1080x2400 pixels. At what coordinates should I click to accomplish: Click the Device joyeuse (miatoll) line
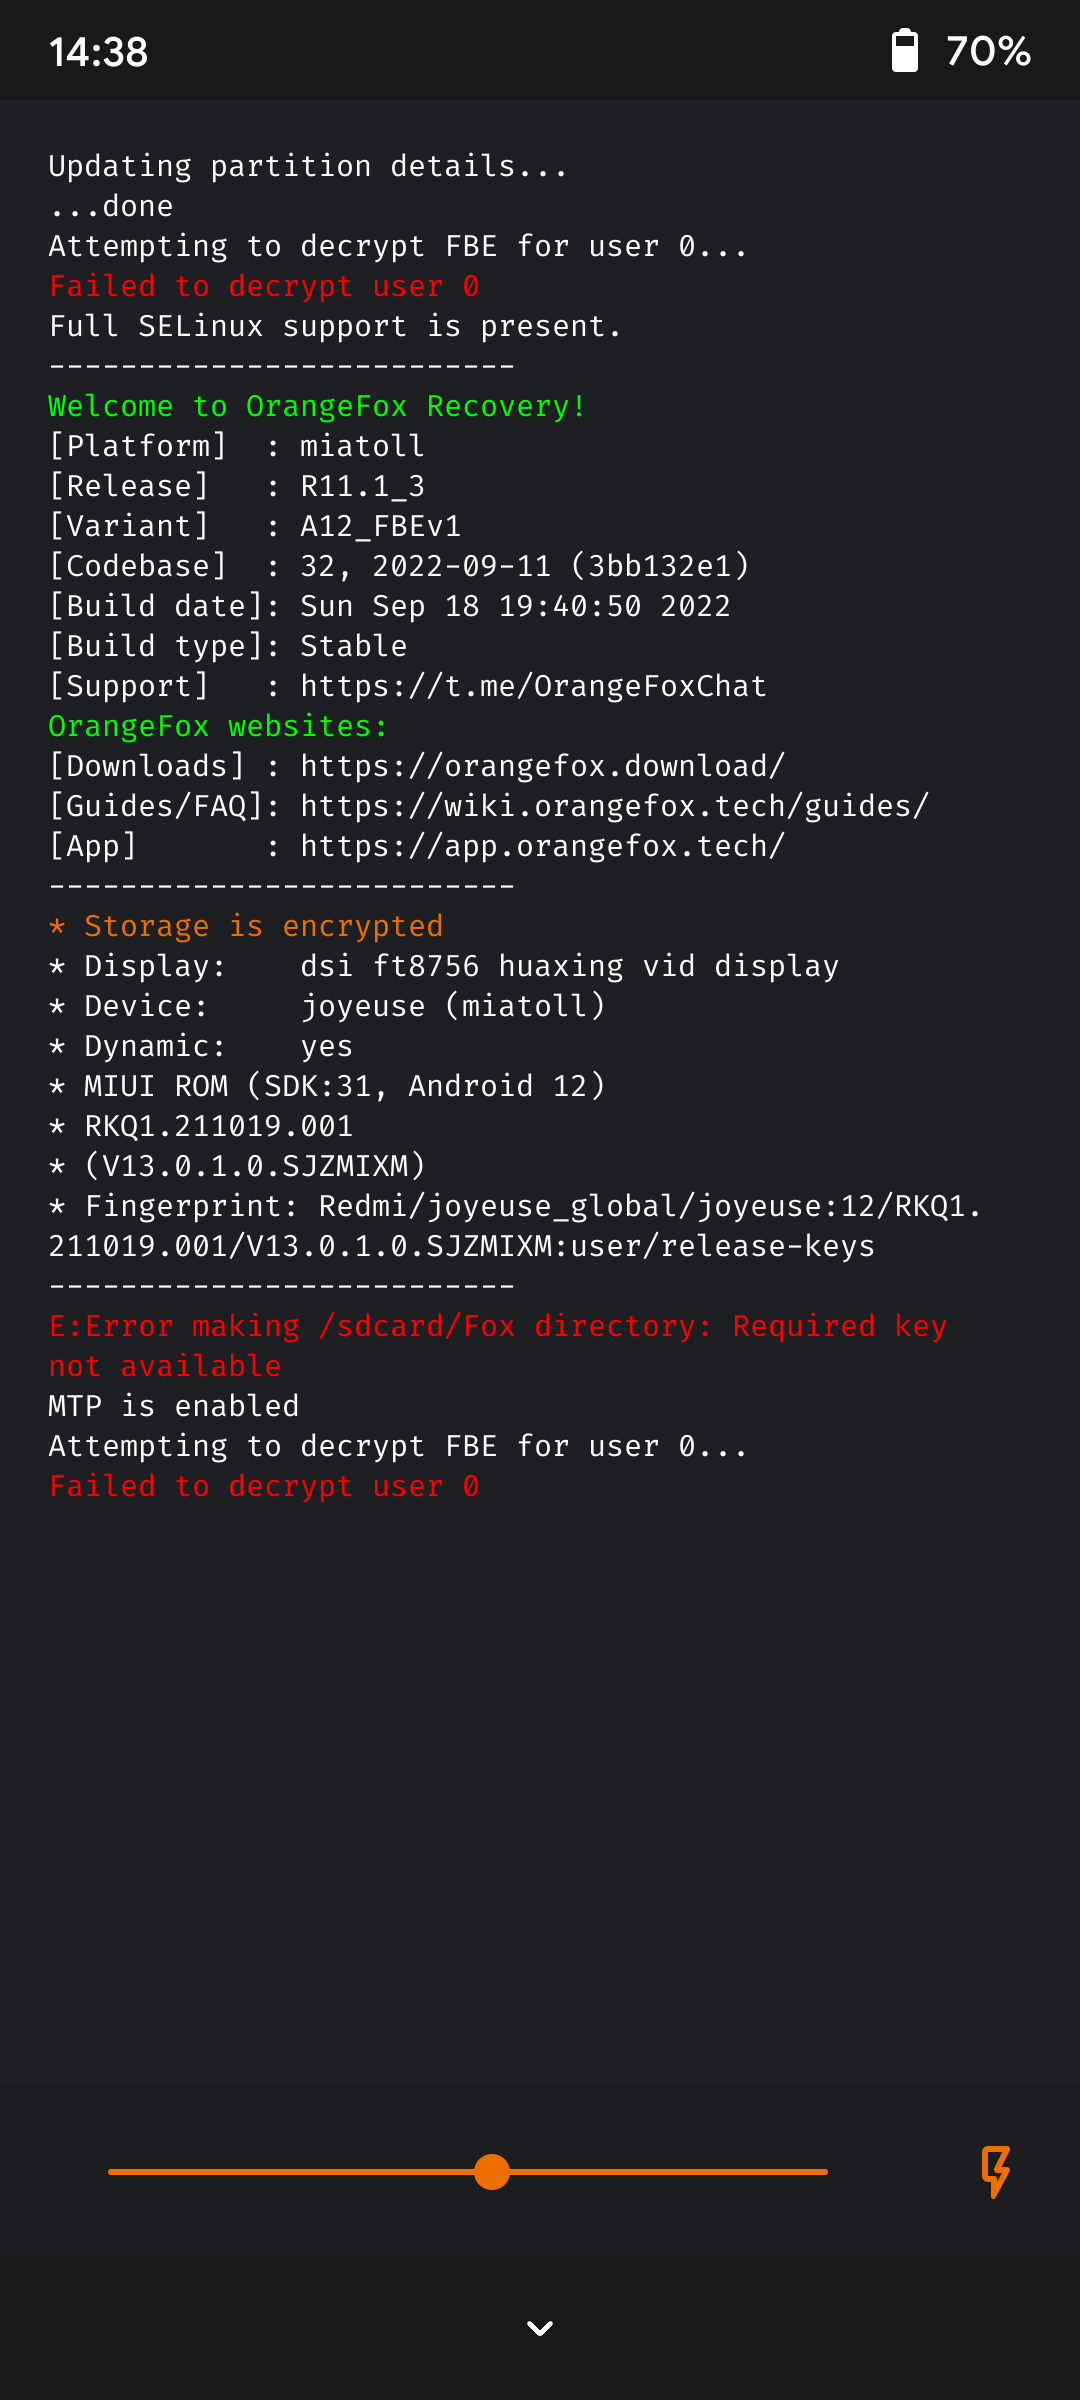[327, 1006]
